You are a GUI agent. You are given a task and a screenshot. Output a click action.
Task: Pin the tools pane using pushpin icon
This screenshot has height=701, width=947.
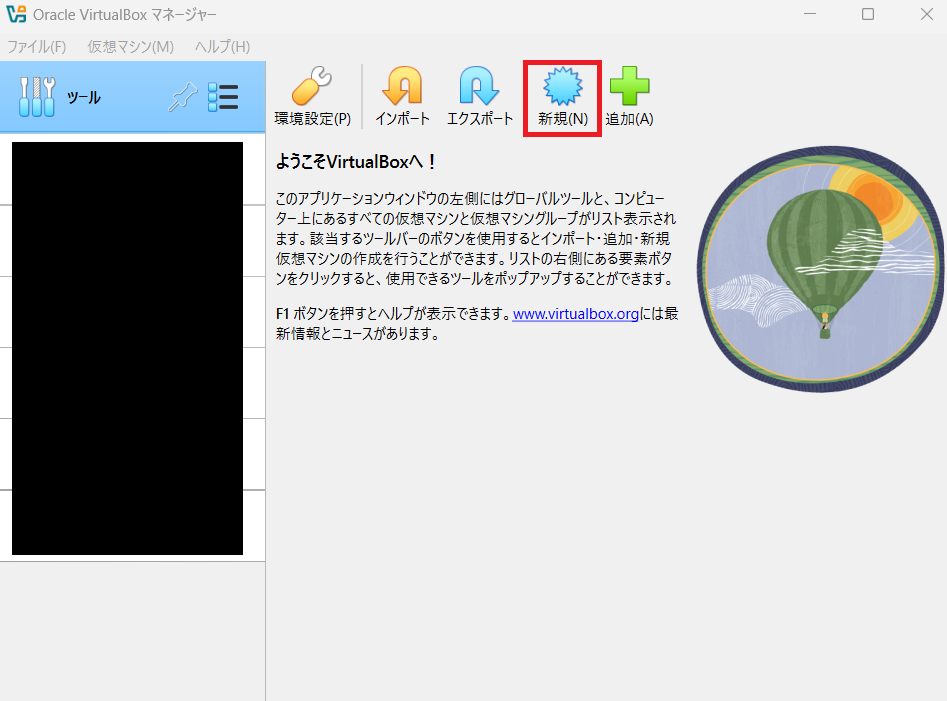pos(181,97)
